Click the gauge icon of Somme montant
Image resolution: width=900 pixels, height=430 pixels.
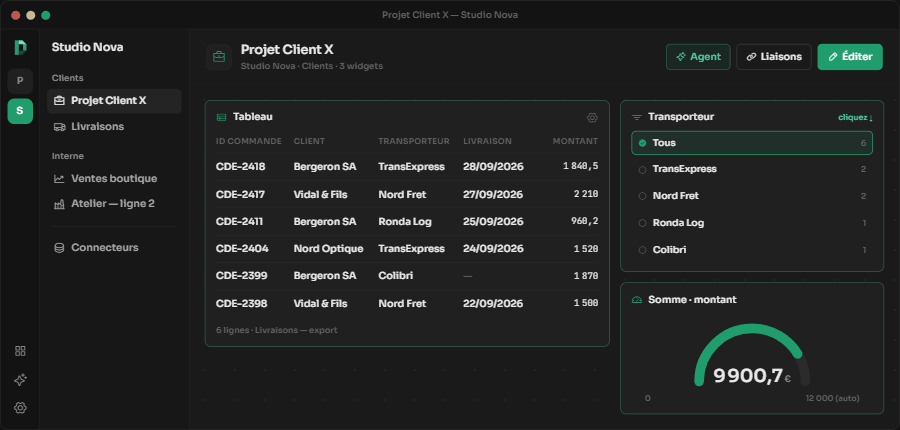[637, 300]
